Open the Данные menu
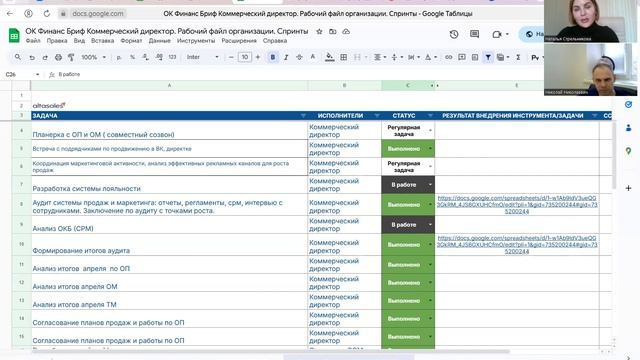640x360 pixels. click(160, 41)
